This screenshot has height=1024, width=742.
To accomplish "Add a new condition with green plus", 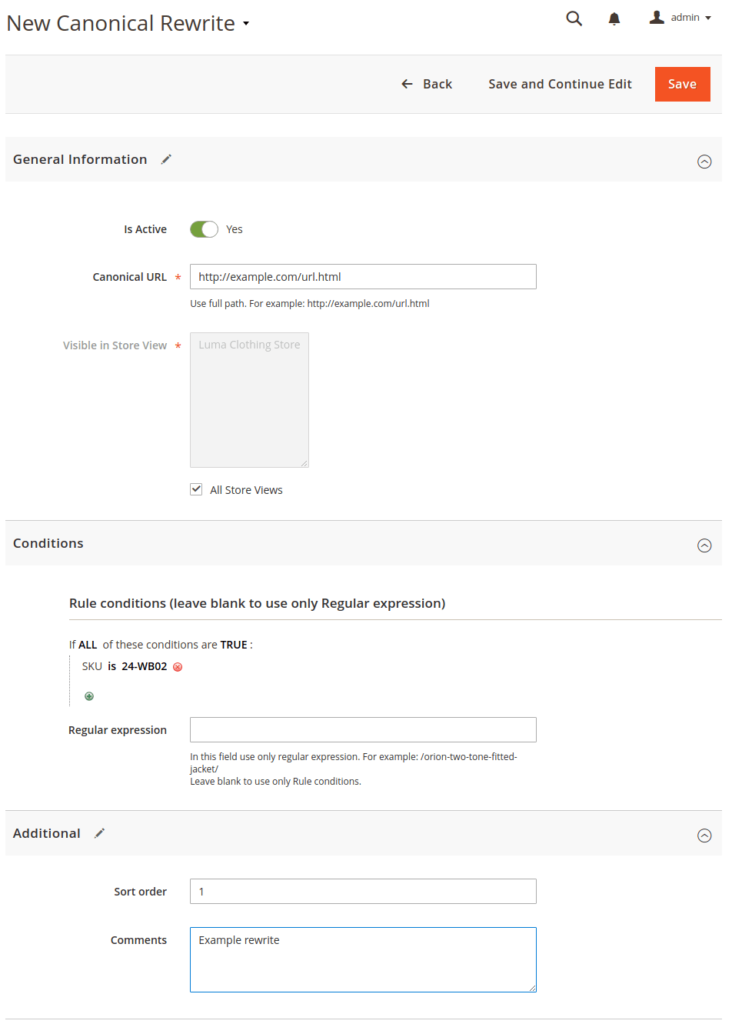I will [89, 696].
